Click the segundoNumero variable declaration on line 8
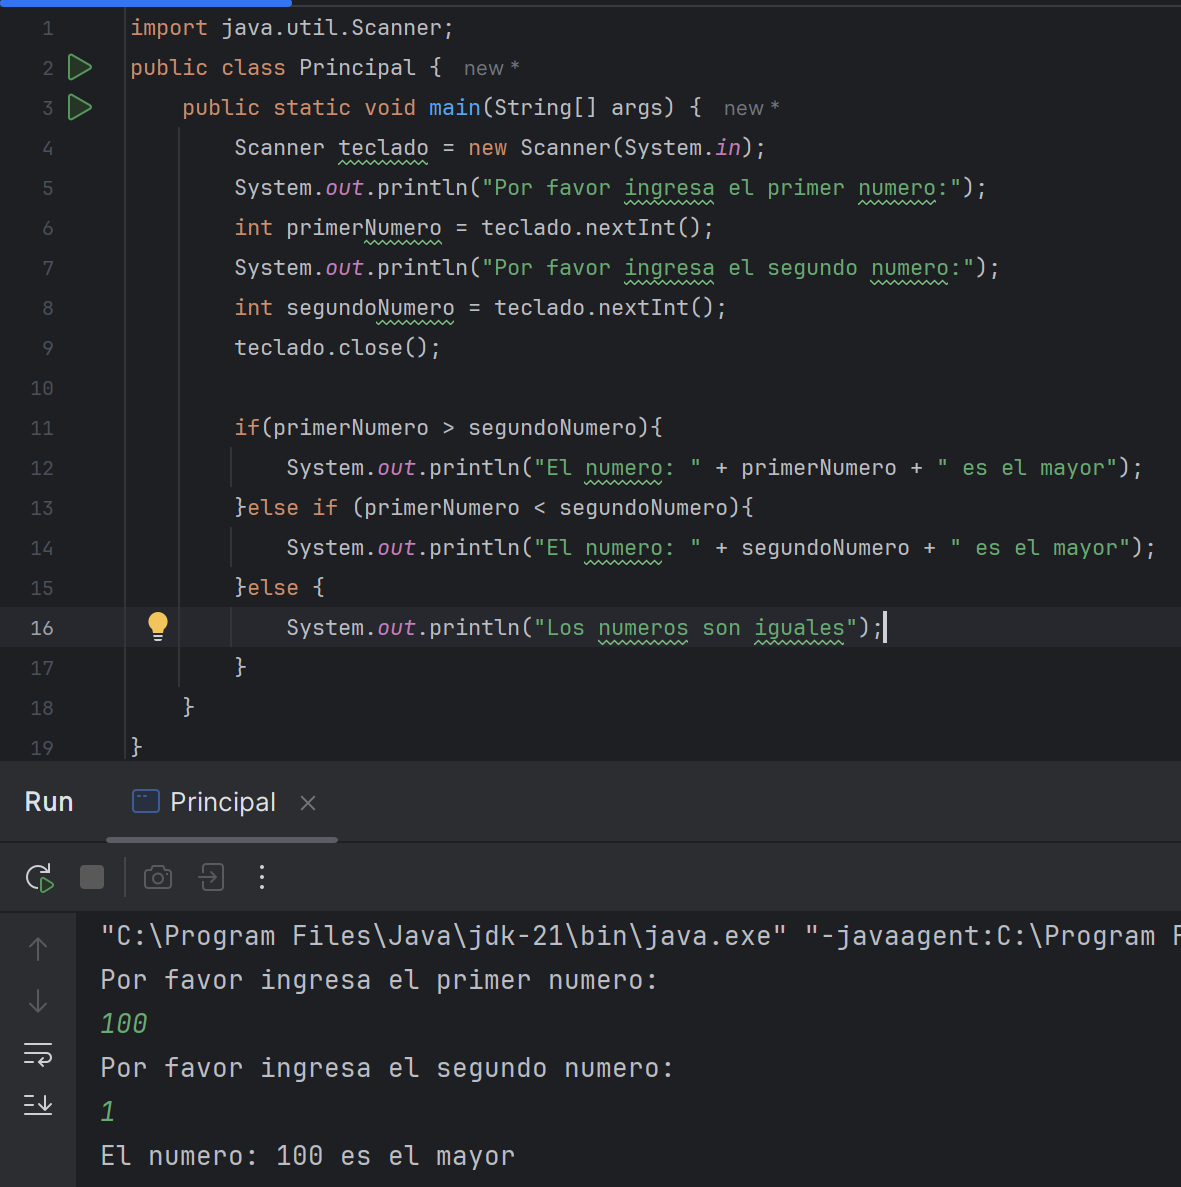 pos(370,308)
